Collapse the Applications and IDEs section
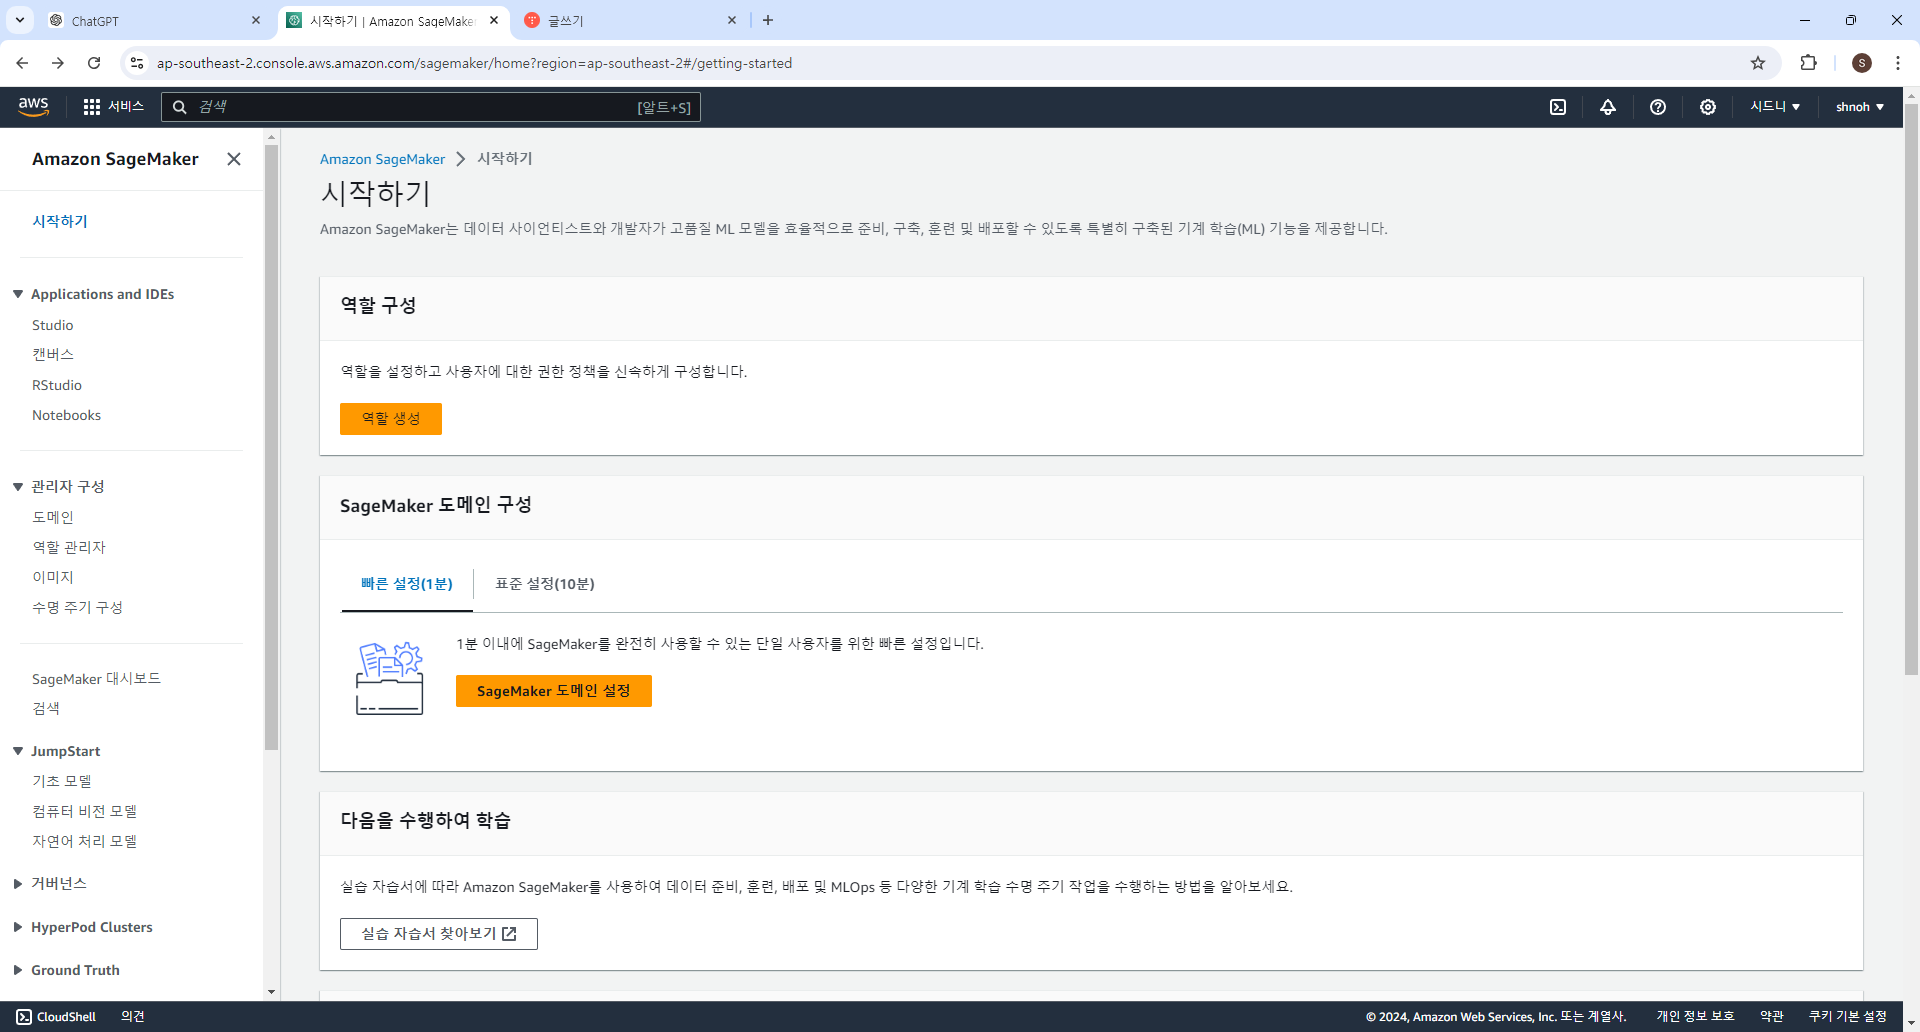The width and height of the screenshot is (1920, 1032). [18, 294]
